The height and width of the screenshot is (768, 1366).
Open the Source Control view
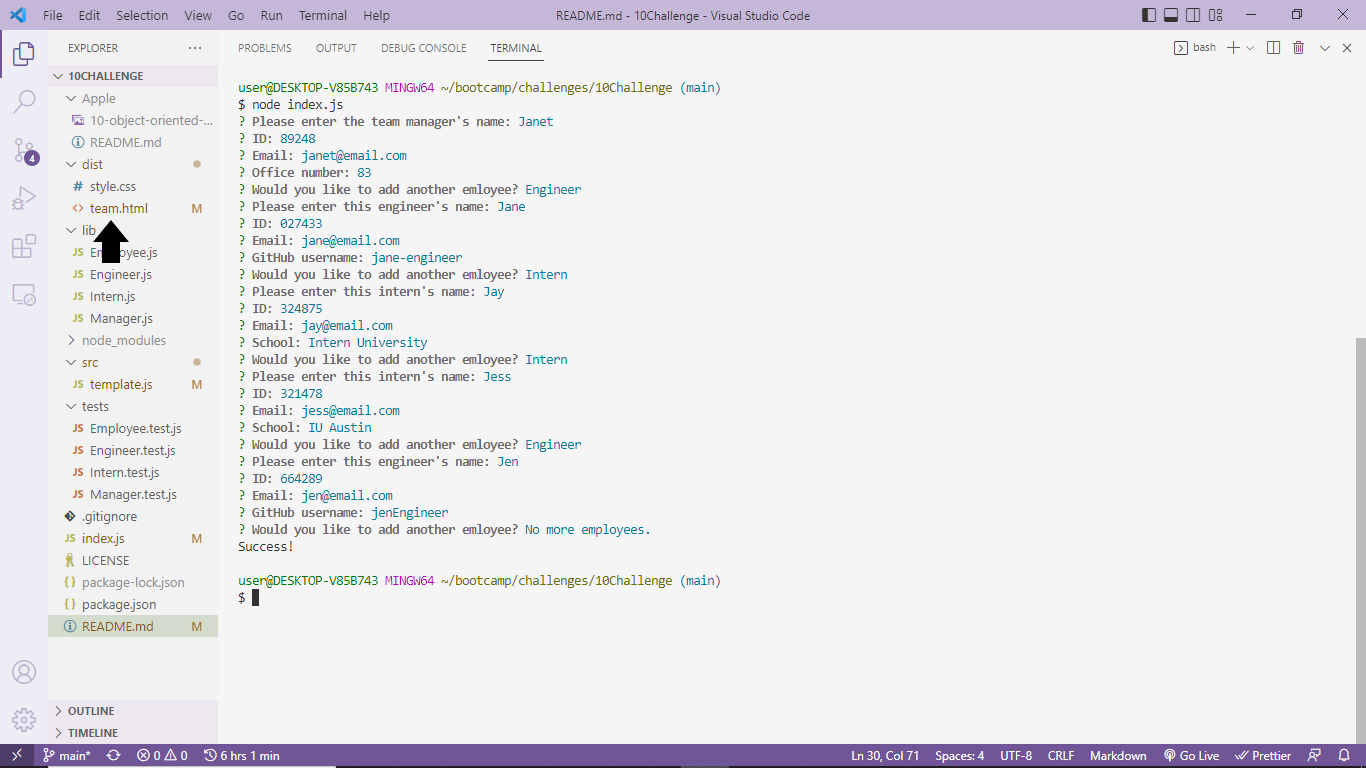24,150
